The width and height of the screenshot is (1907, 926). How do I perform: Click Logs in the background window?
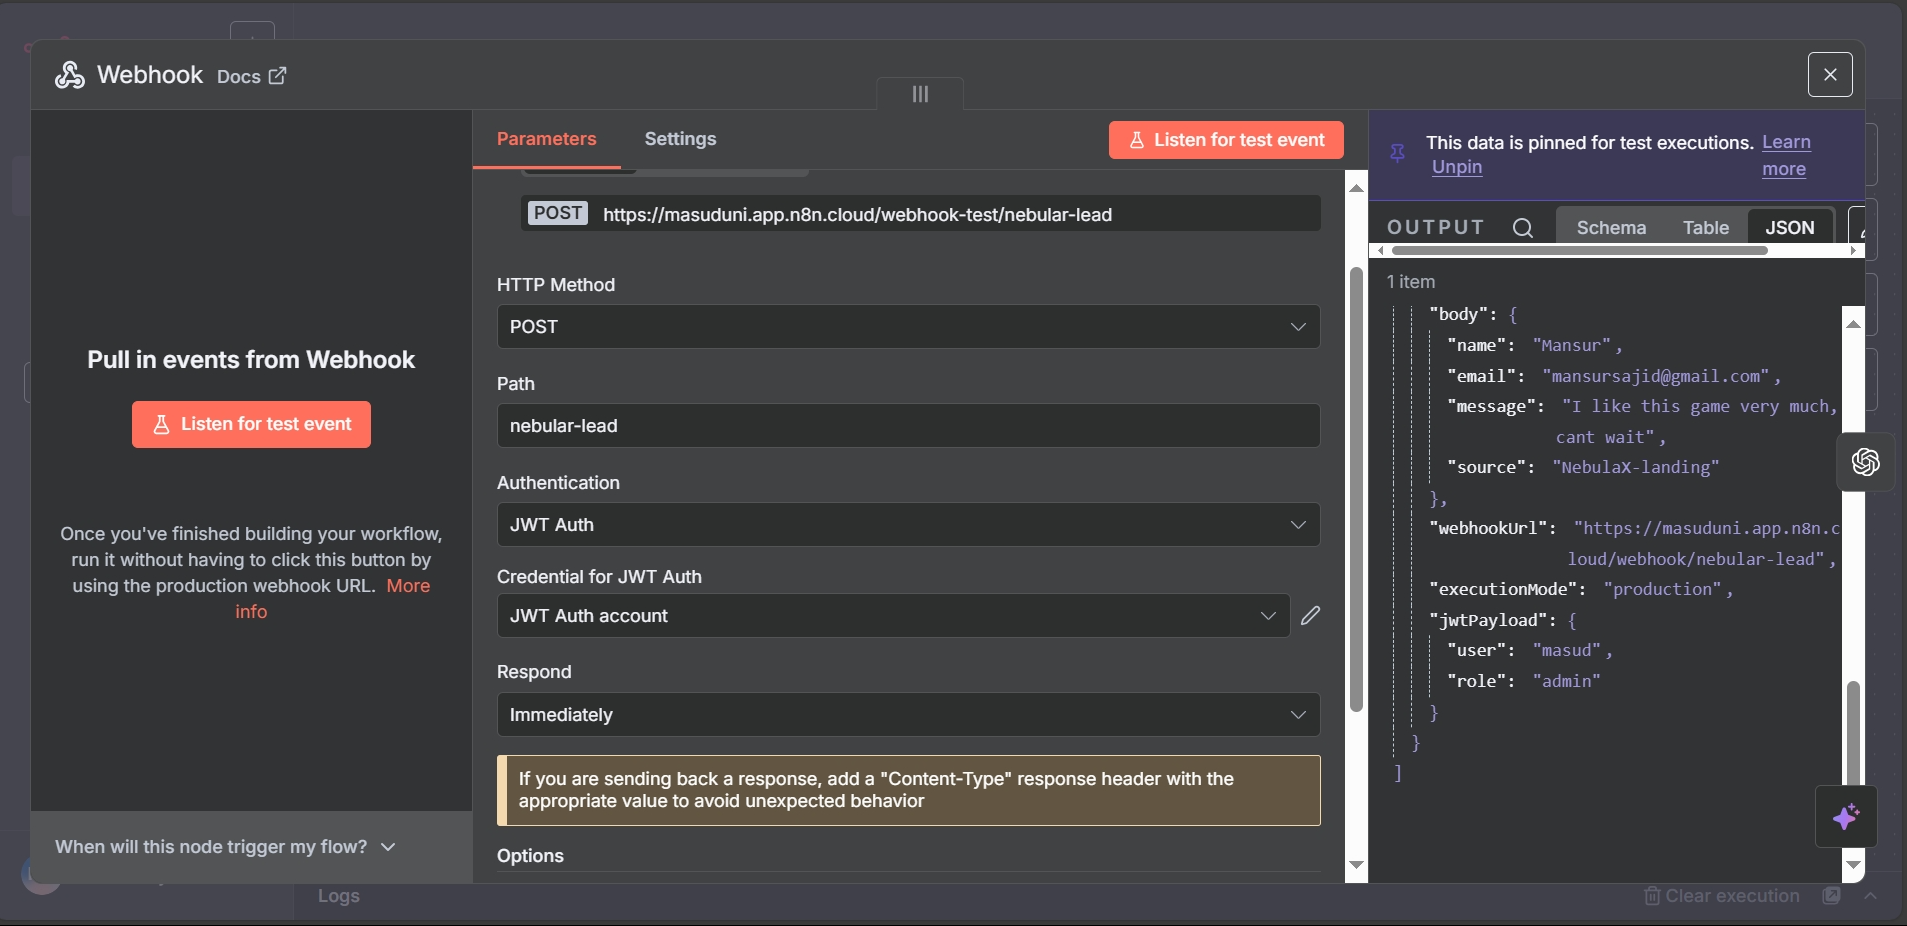point(338,896)
